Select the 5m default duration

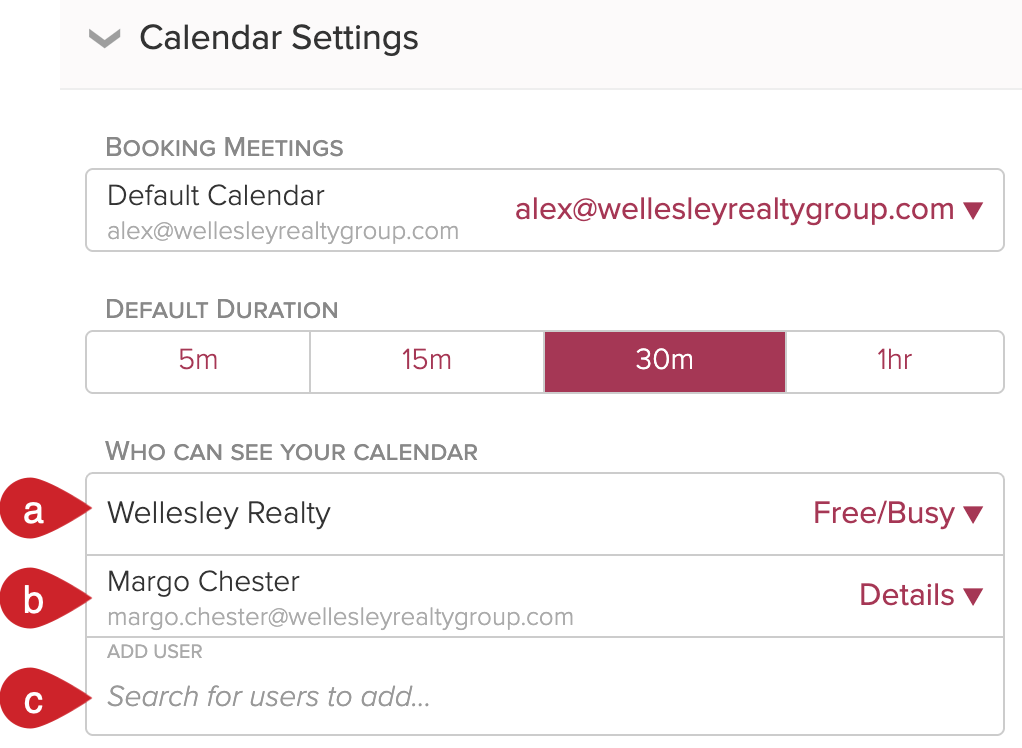tap(198, 362)
